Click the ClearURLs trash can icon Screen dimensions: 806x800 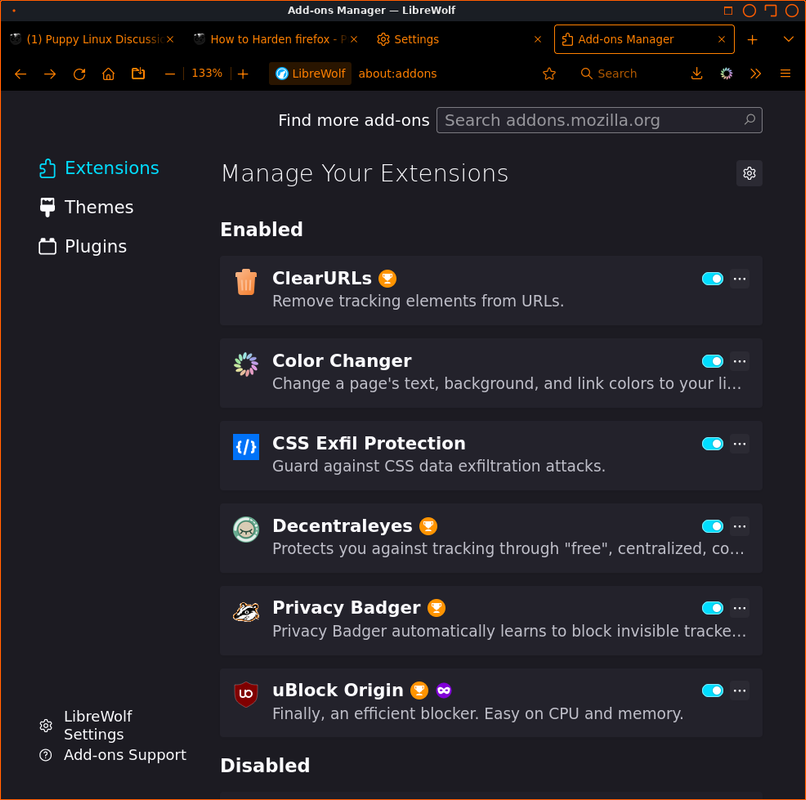(246, 282)
